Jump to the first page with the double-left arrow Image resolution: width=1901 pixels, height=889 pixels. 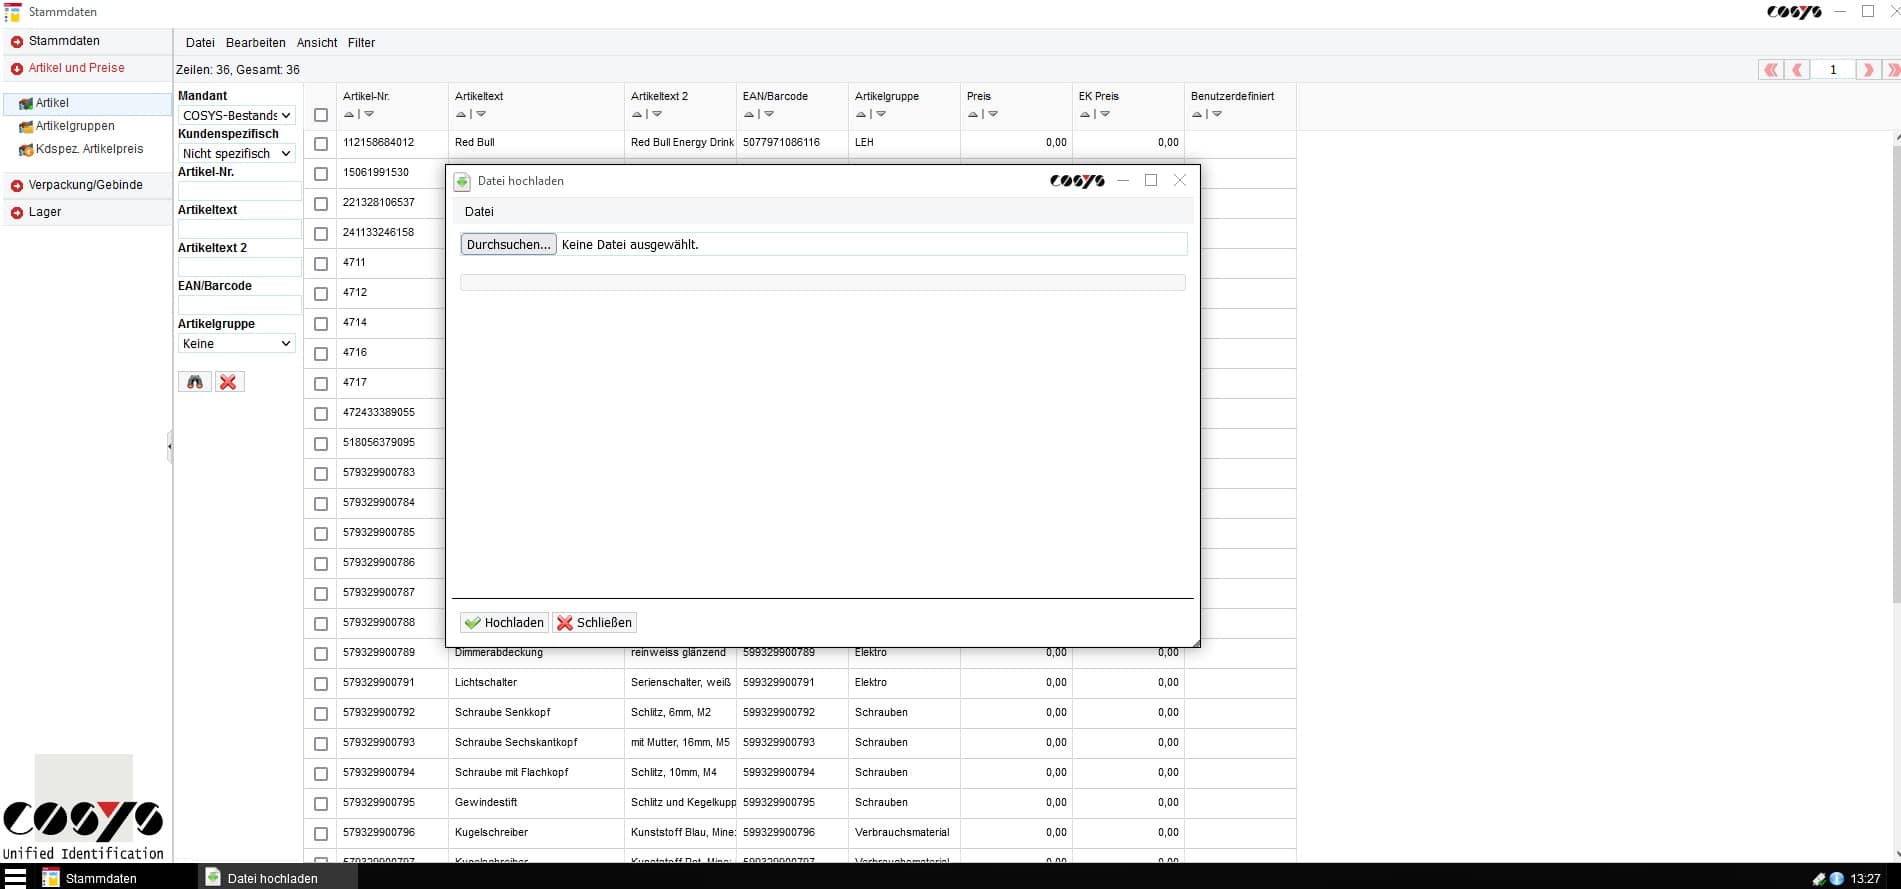(x=1771, y=70)
